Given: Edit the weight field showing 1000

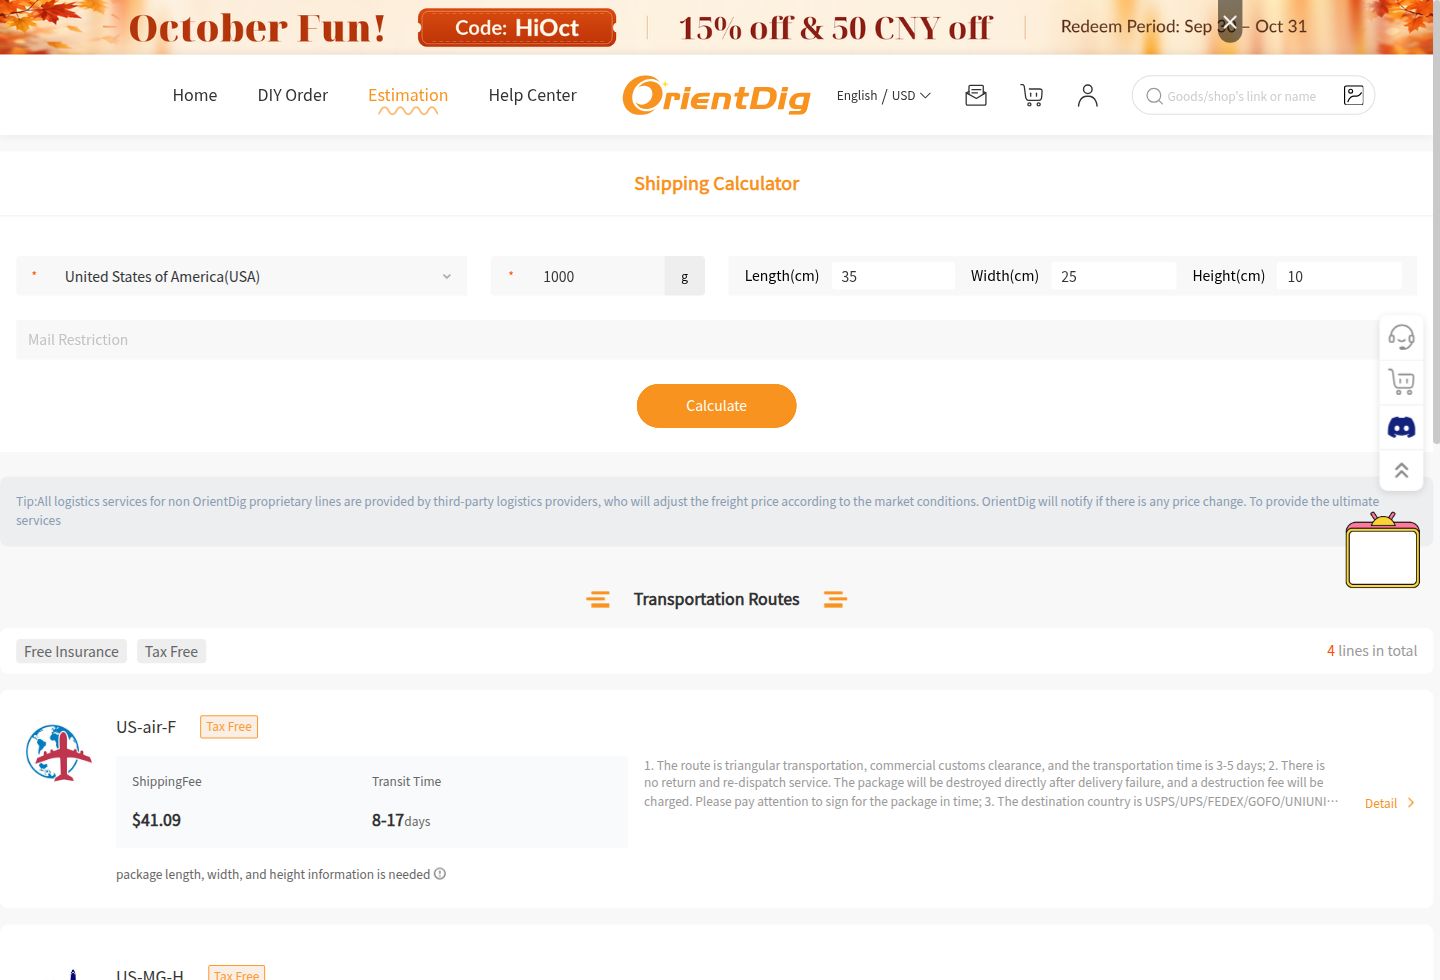Looking at the screenshot, I should pyautogui.click(x=600, y=276).
